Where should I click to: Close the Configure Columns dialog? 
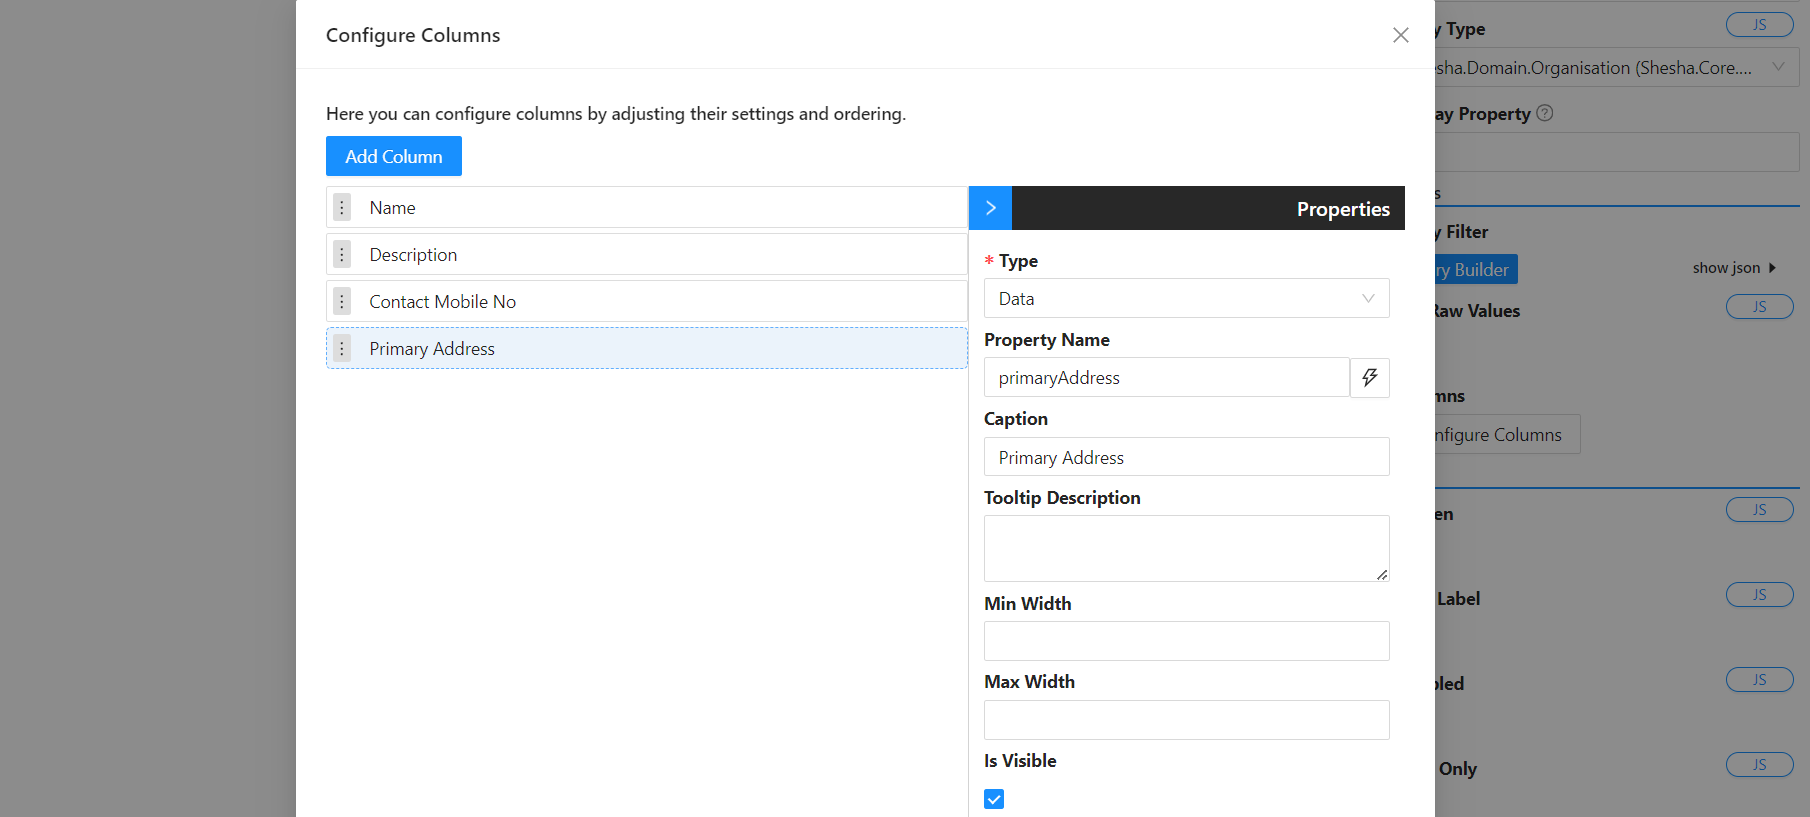coord(1400,35)
